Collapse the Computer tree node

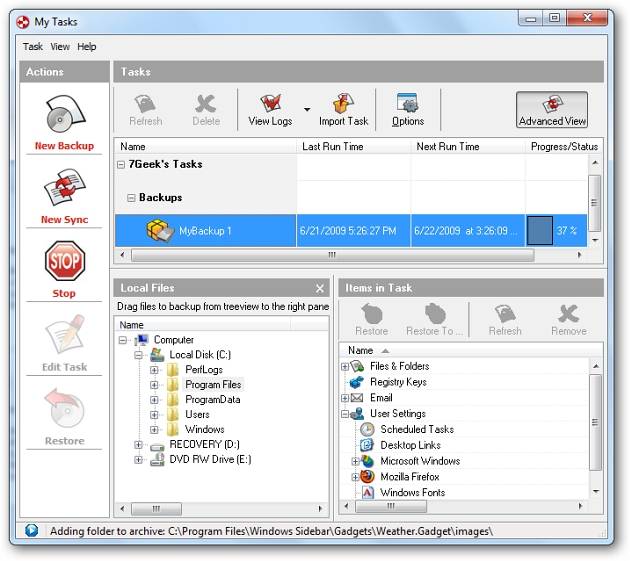pos(123,340)
